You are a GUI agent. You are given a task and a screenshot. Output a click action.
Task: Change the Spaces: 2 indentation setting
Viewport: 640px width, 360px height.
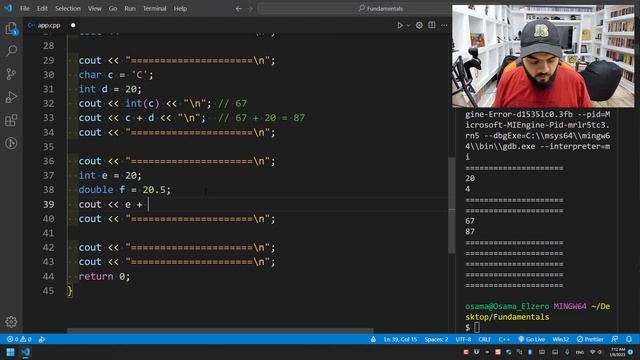pyautogui.click(x=436, y=340)
